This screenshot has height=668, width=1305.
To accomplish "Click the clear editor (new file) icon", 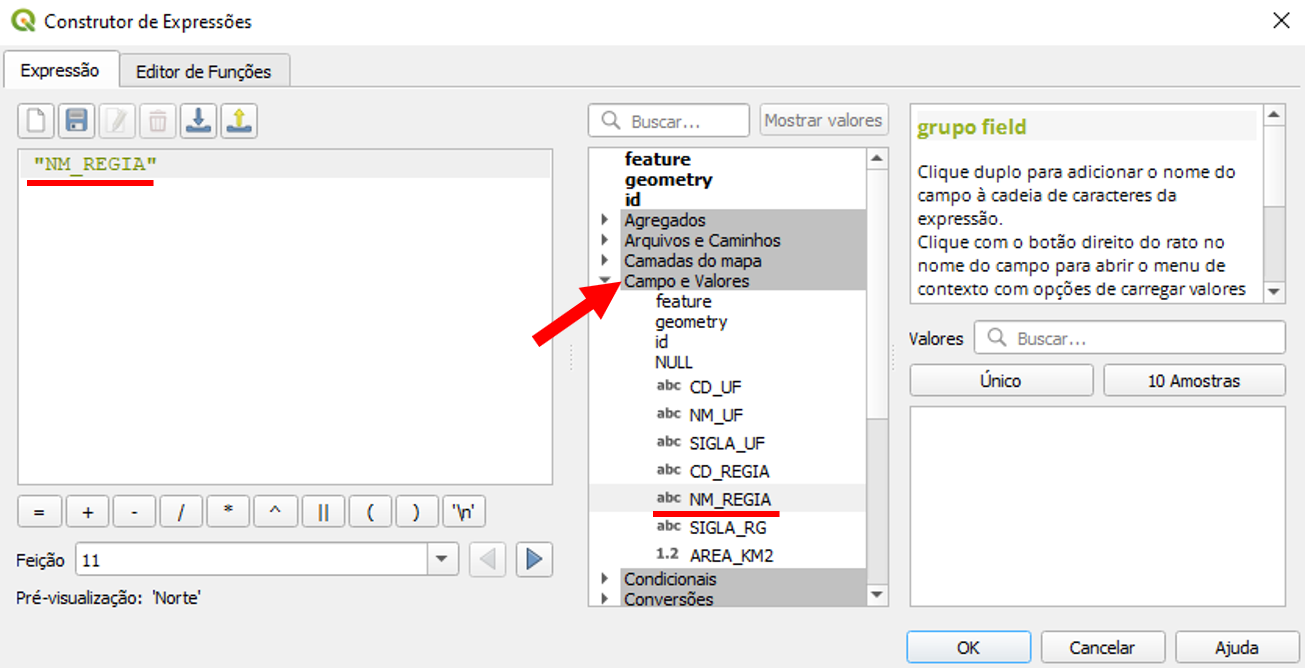I will (x=37, y=122).
